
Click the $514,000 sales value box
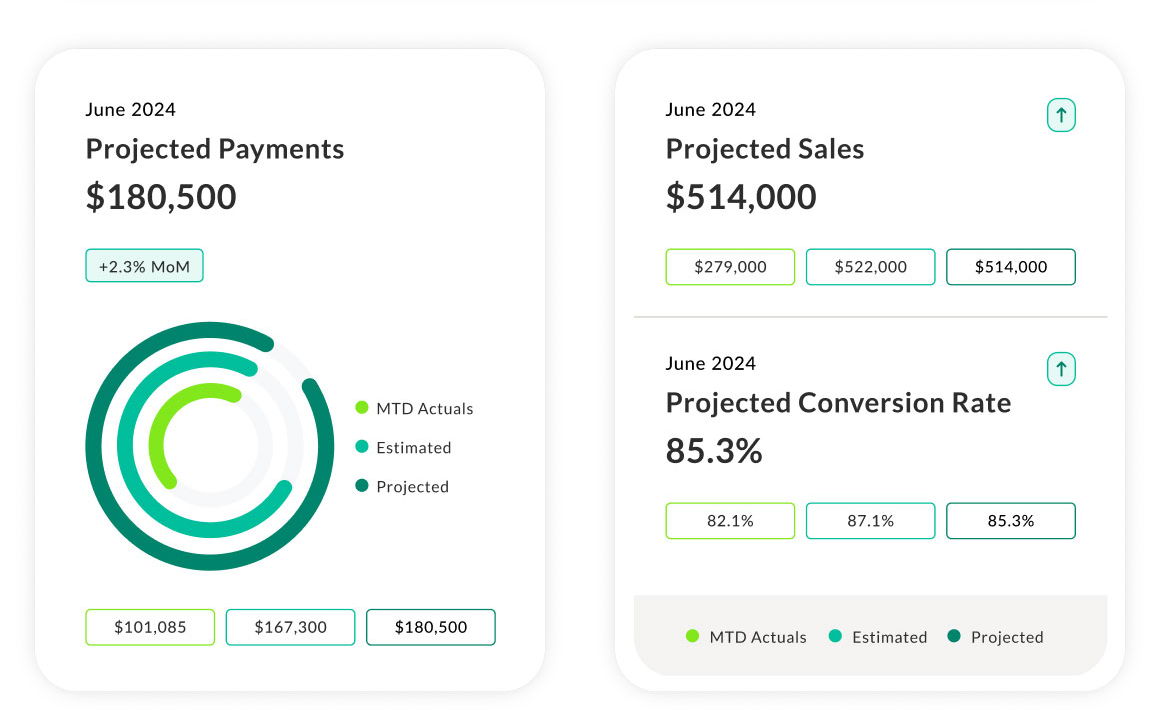click(x=1011, y=267)
